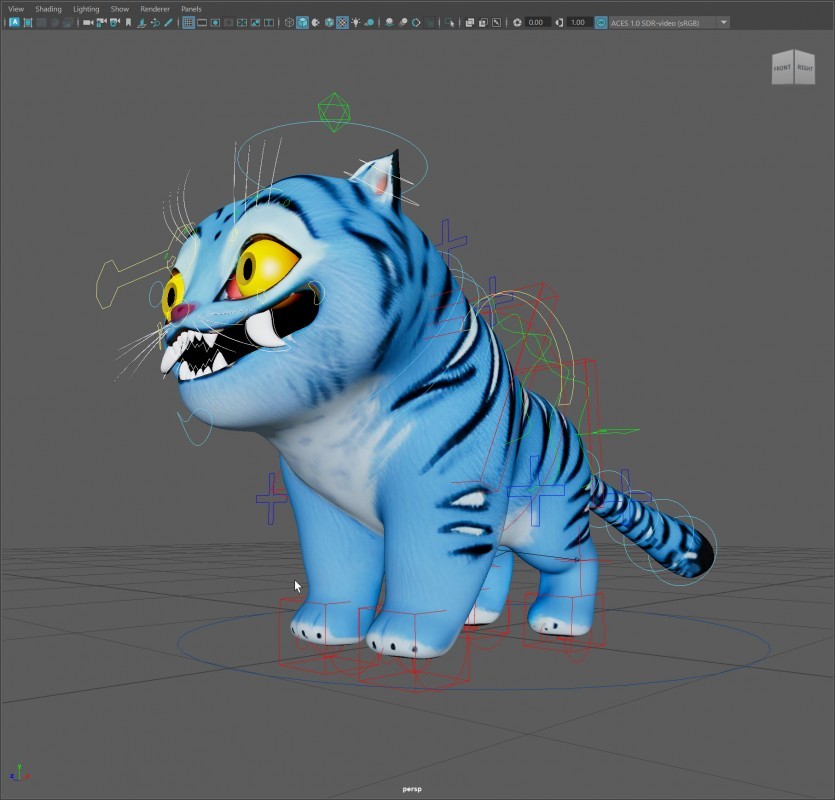The height and width of the screenshot is (800, 835).
Task: Toggle the viewport Grid display button
Action: coord(188,22)
